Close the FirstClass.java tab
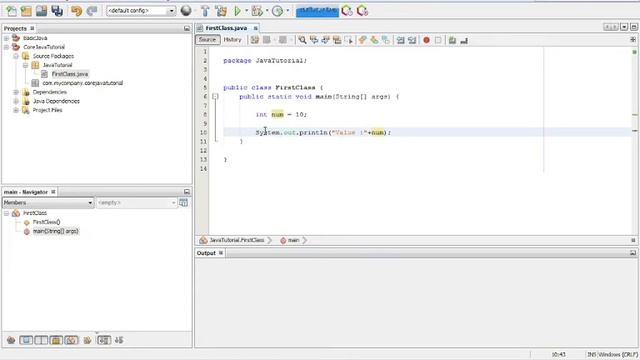 [x=256, y=28]
